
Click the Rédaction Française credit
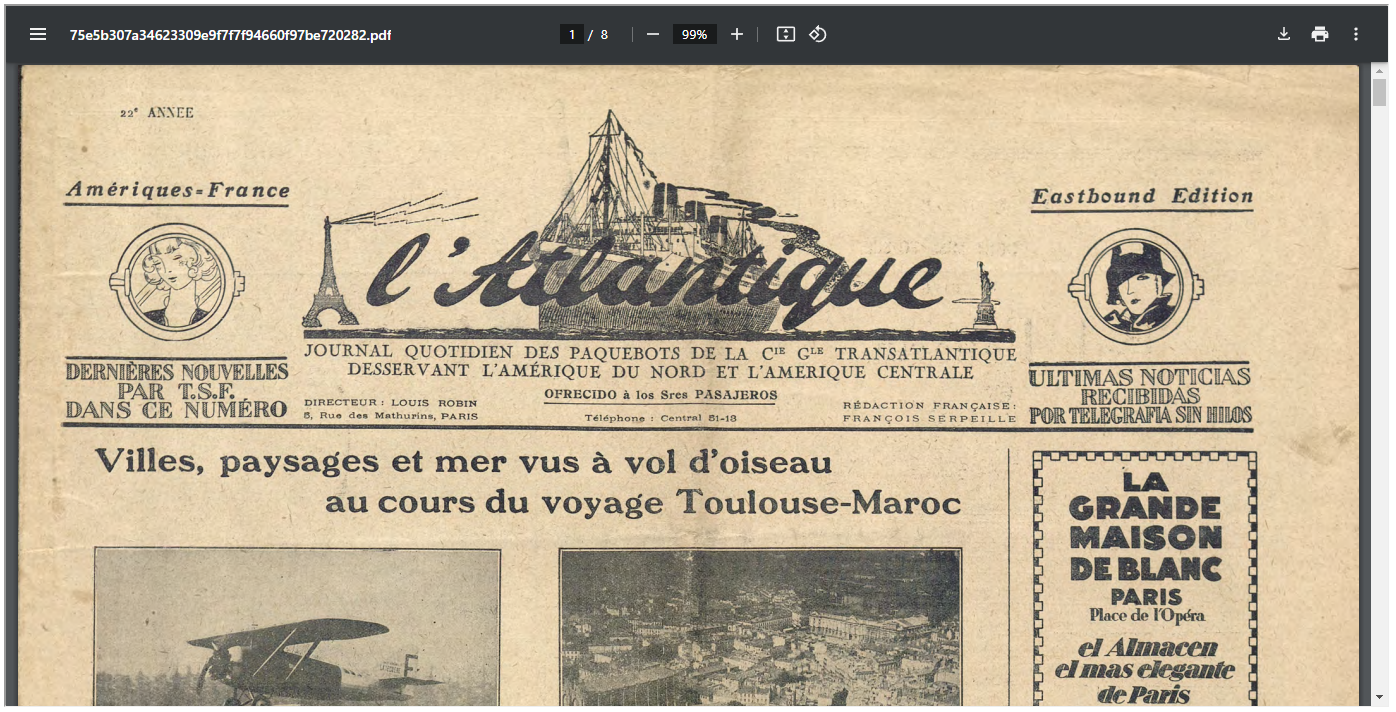pos(929,412)
